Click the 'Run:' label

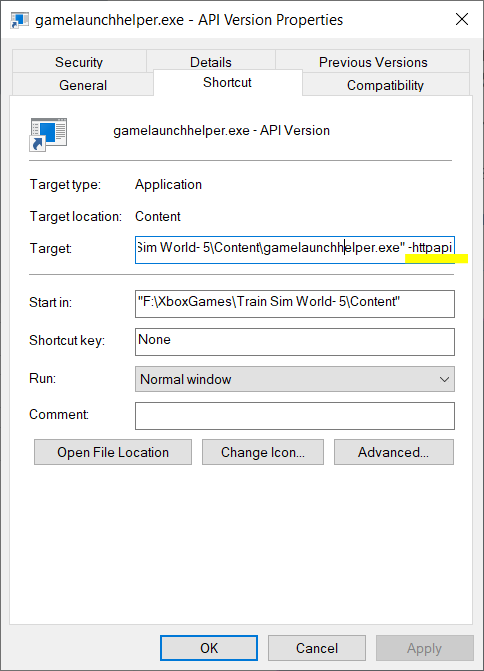(42, 378)
